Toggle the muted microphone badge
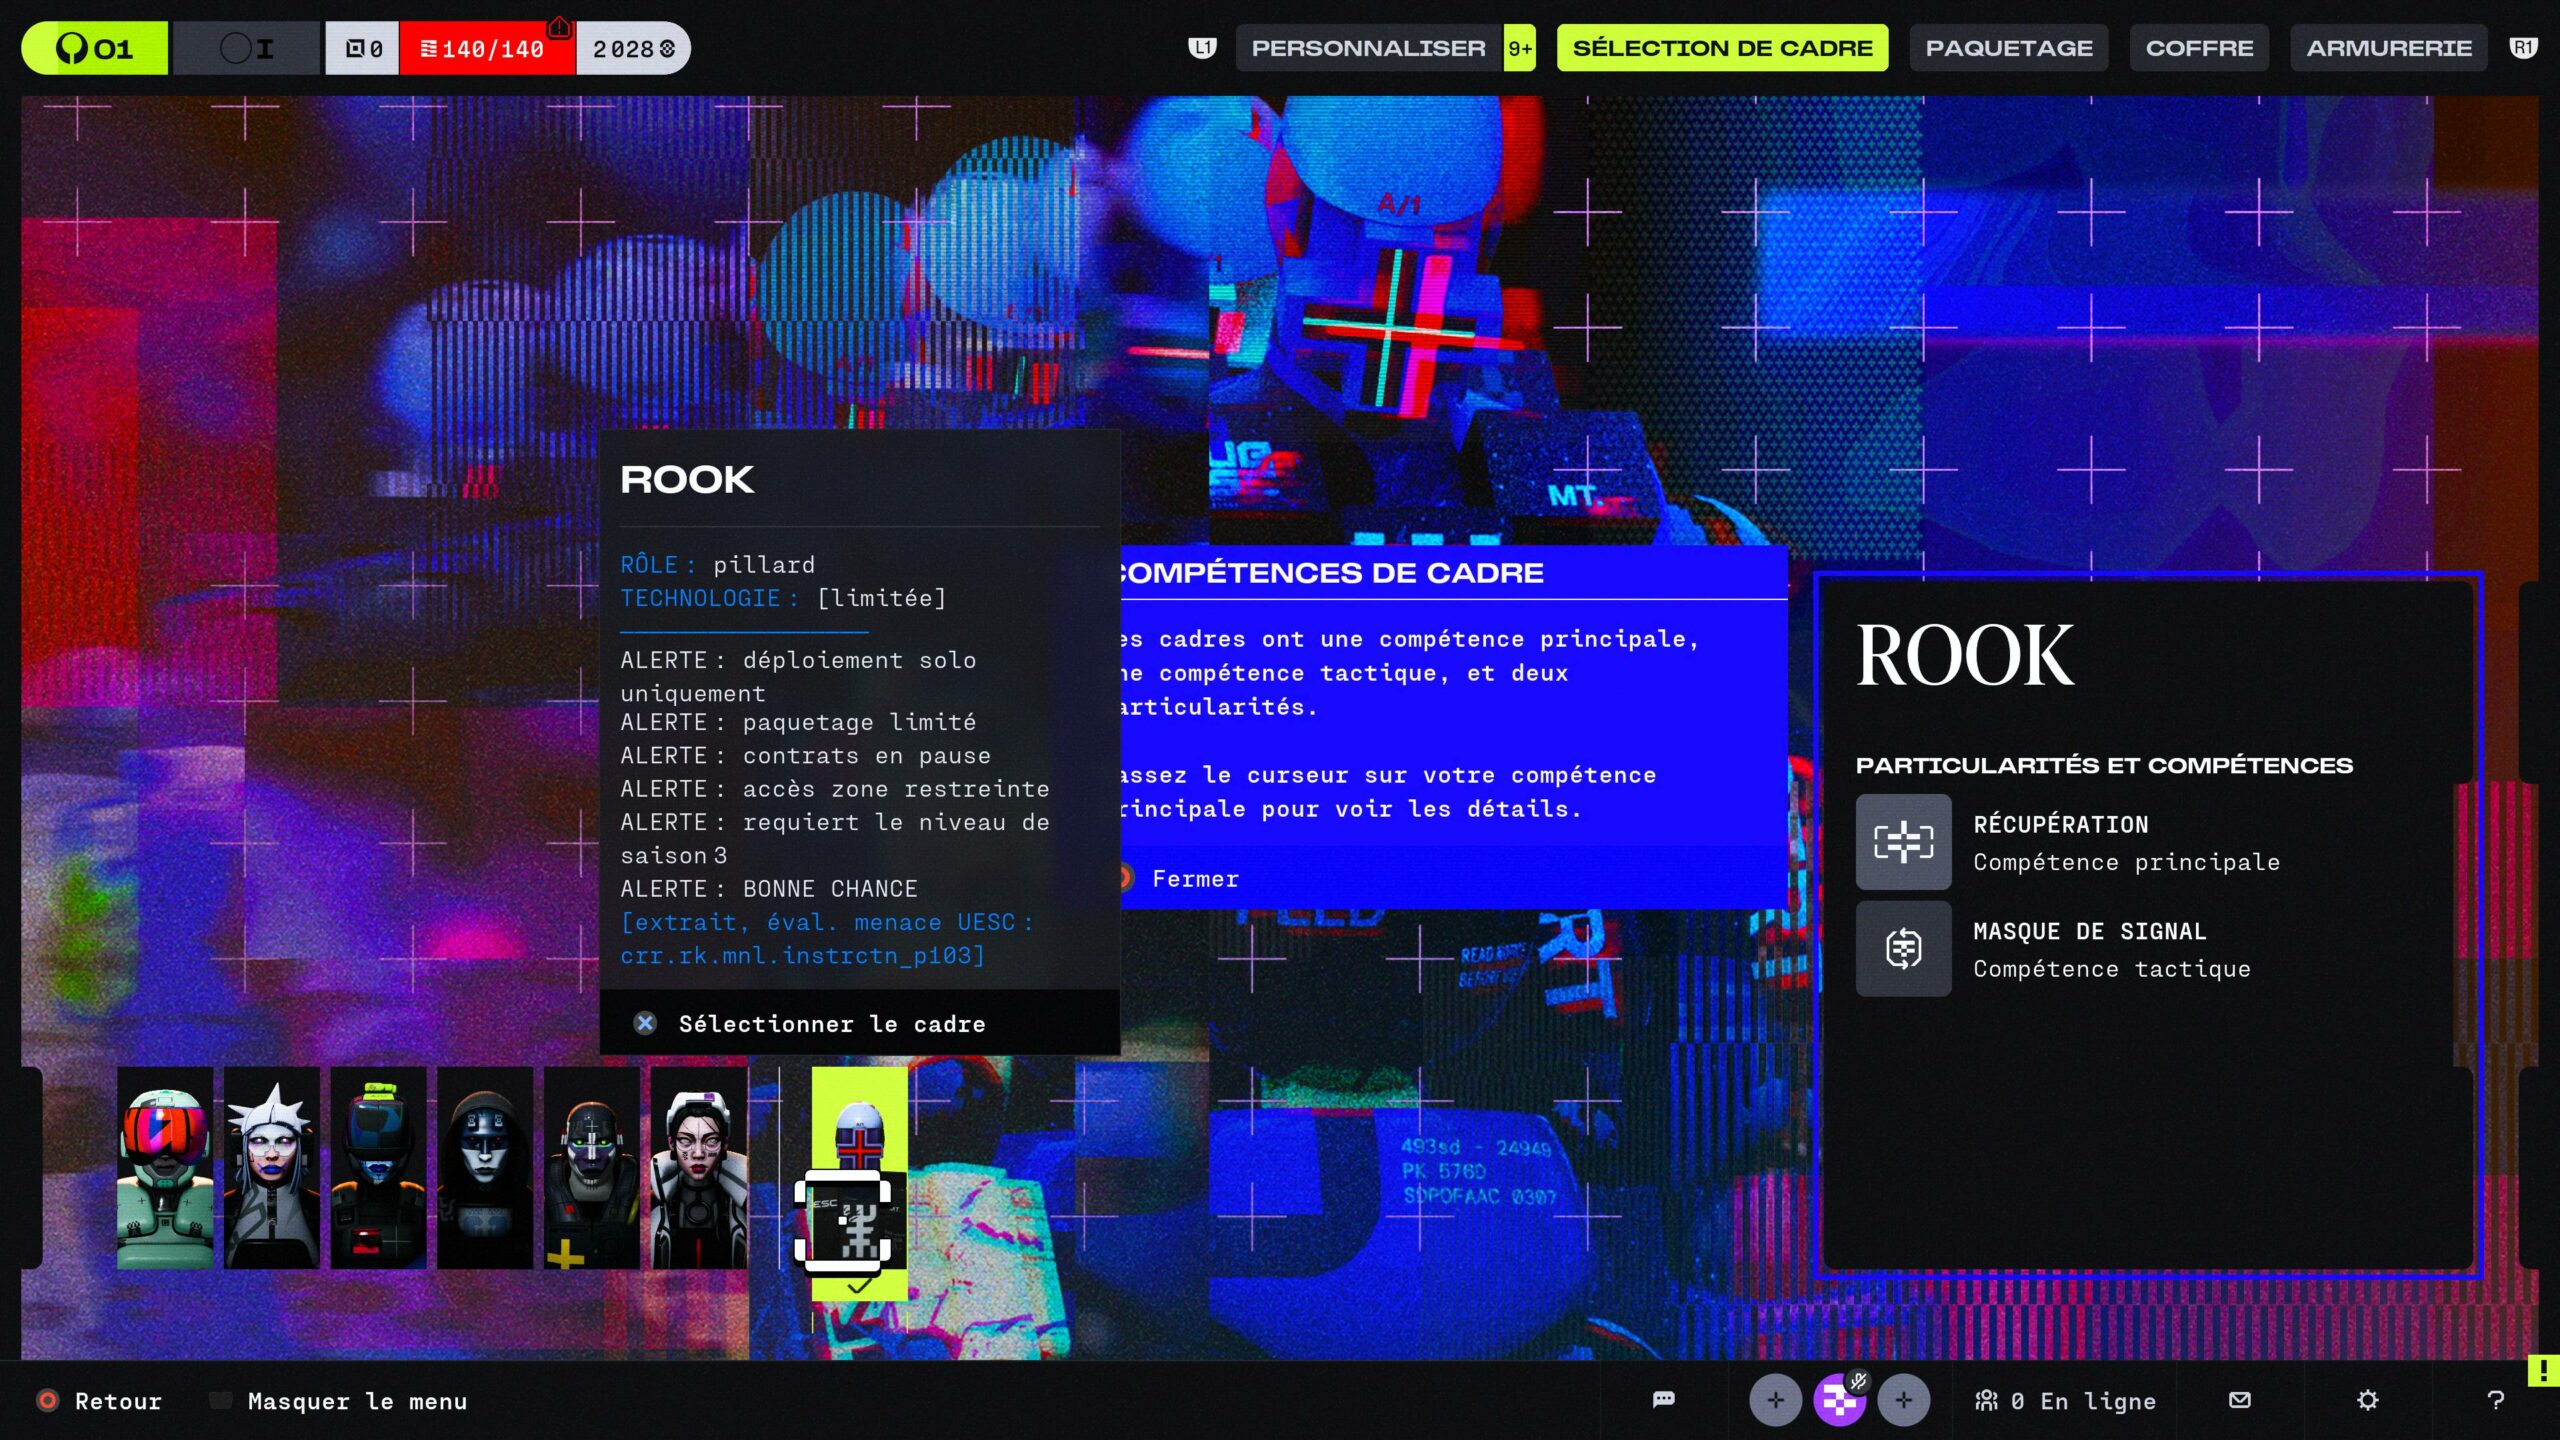2560x1440 pixels. click(1858, 1381)
